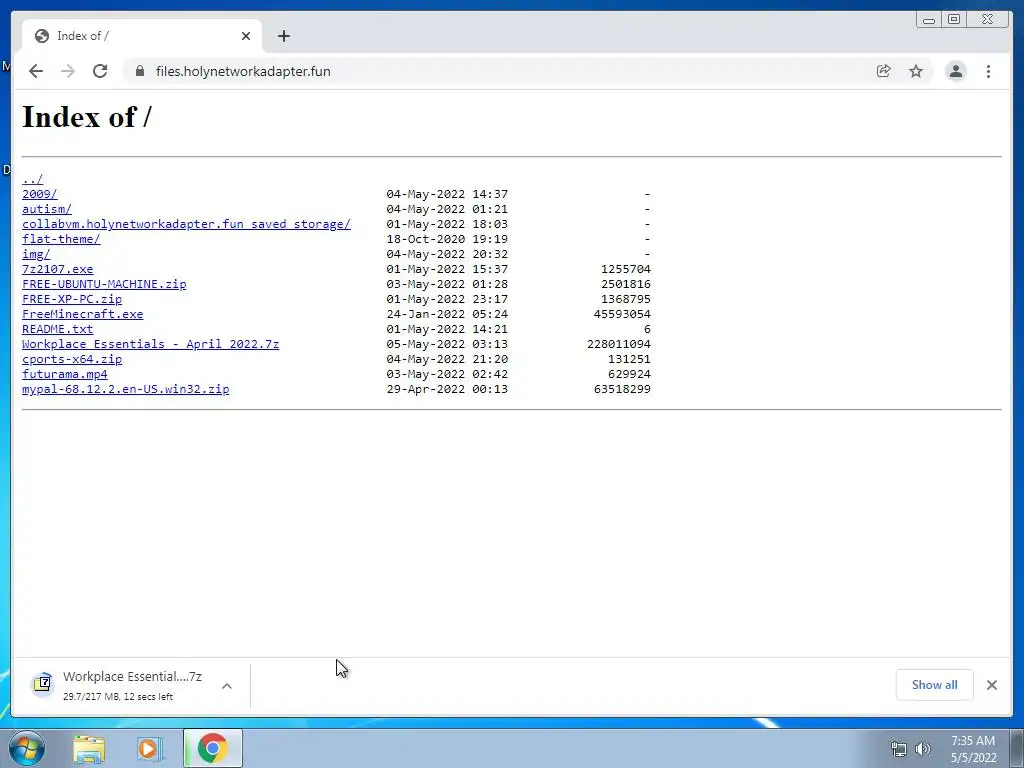Bookmark this page with the star icon
This screenshot has width=1024, height=768.
(916, 71)
